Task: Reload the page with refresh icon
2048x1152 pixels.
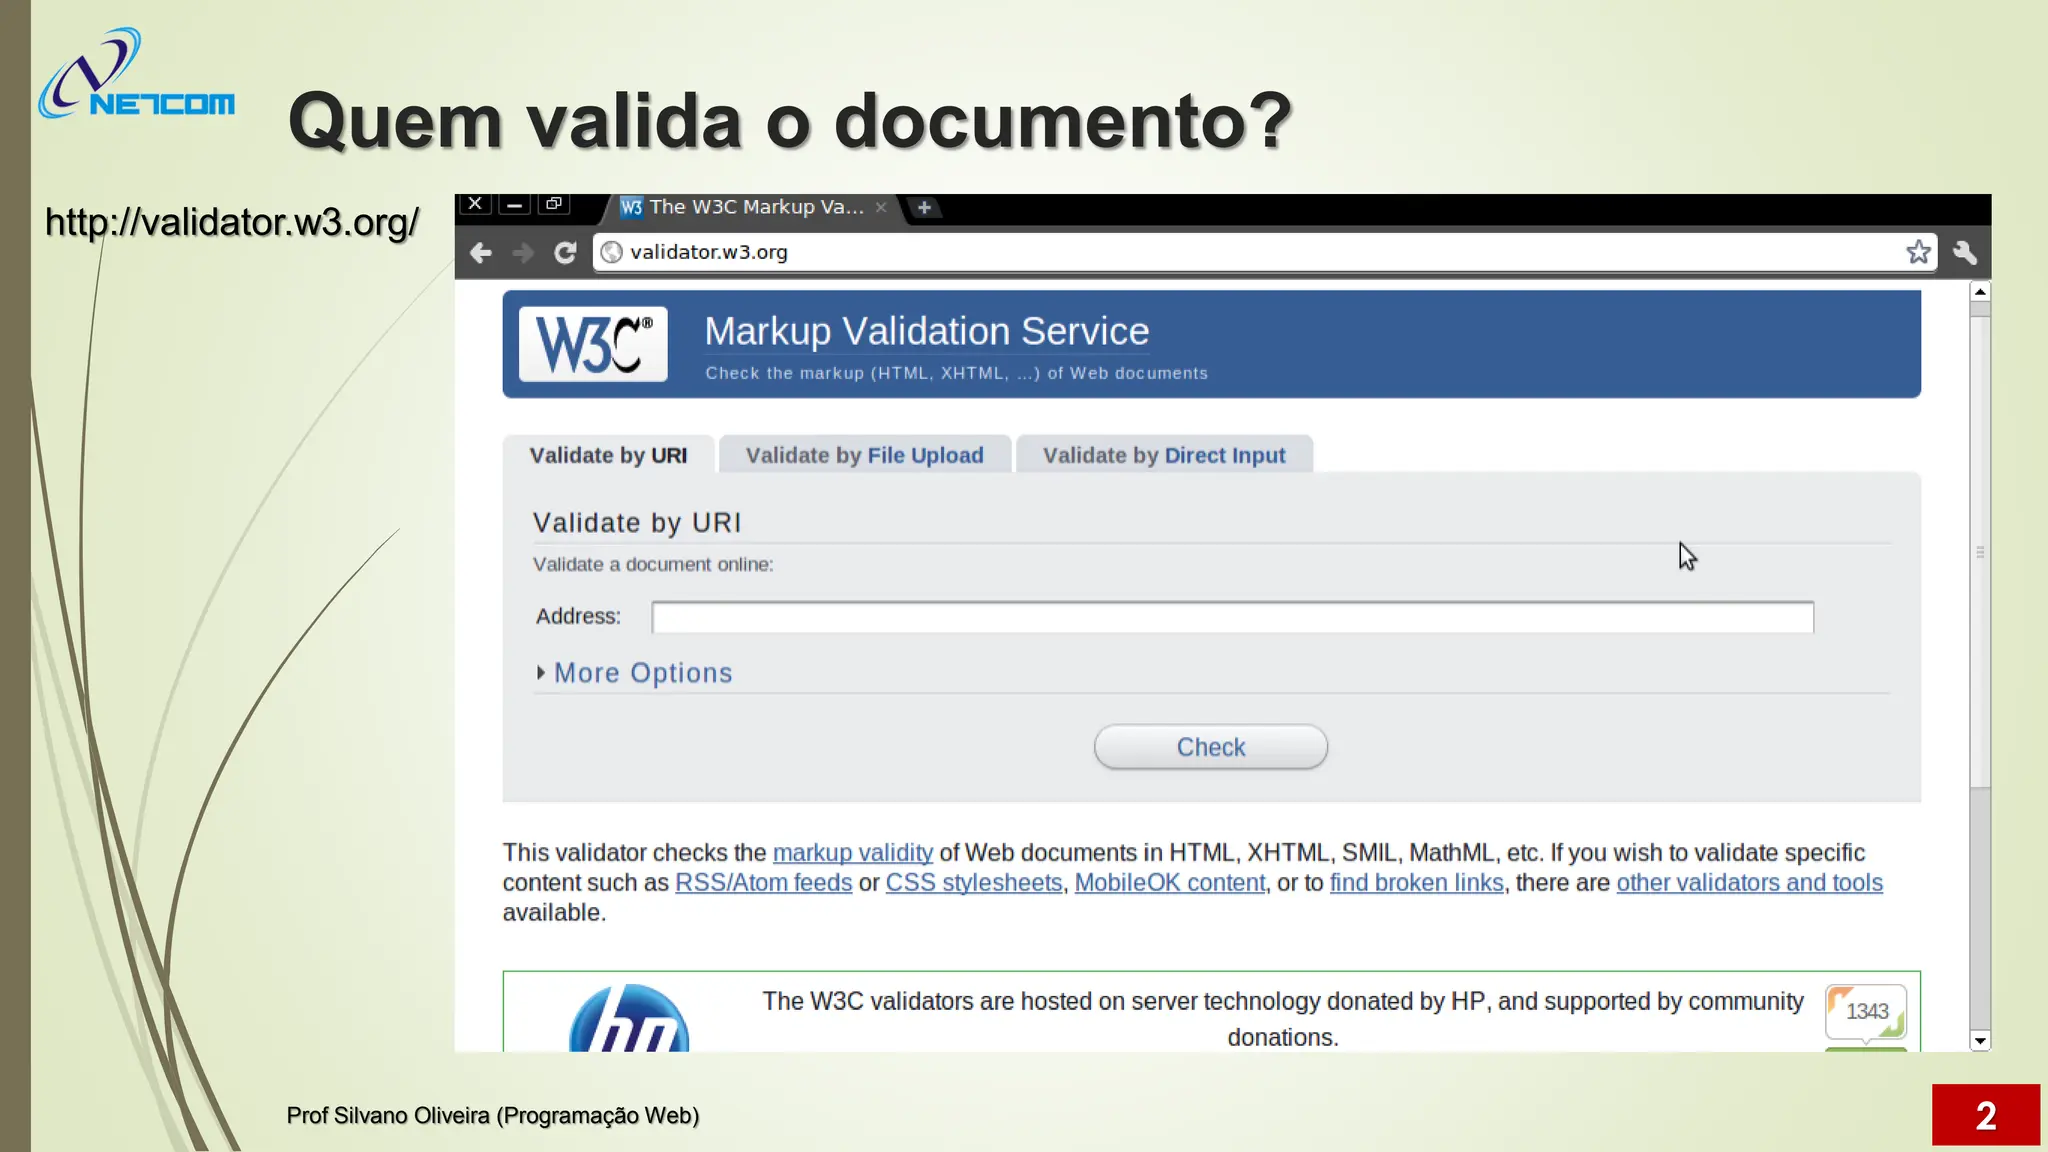Action: click(x=565, y=253)
